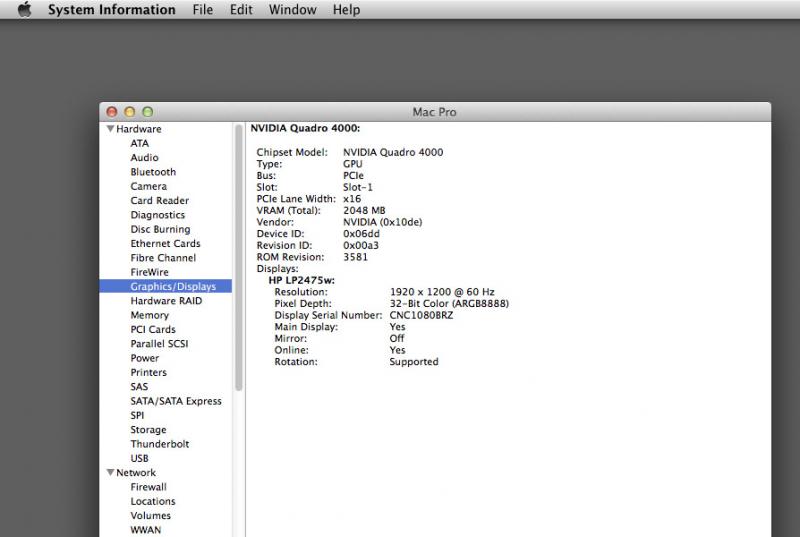Select SAS in the sidebar
Screen dimensions: 800x537
click(139, 387)
